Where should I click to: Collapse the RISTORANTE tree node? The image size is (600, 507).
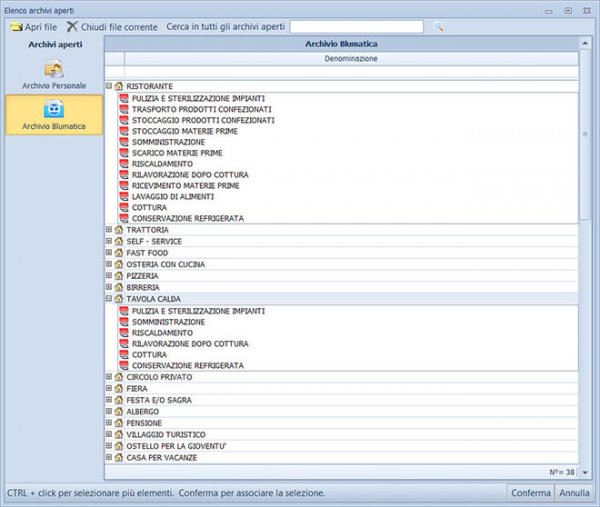point(109,87)
